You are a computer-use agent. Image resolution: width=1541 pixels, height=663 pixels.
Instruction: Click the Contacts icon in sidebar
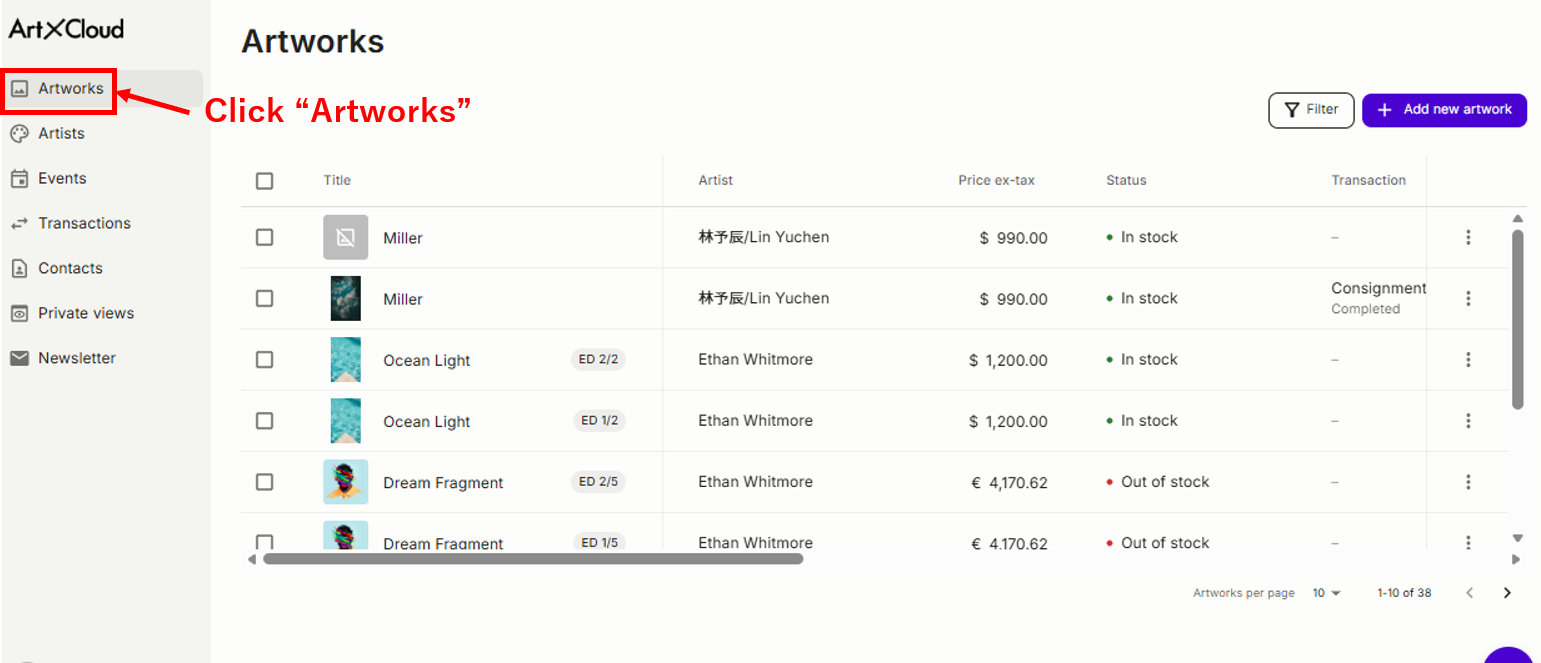[19, 269]
